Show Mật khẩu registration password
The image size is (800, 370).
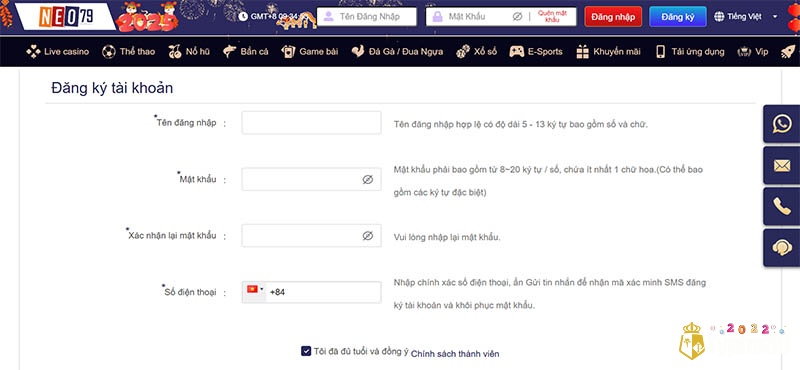367,180
